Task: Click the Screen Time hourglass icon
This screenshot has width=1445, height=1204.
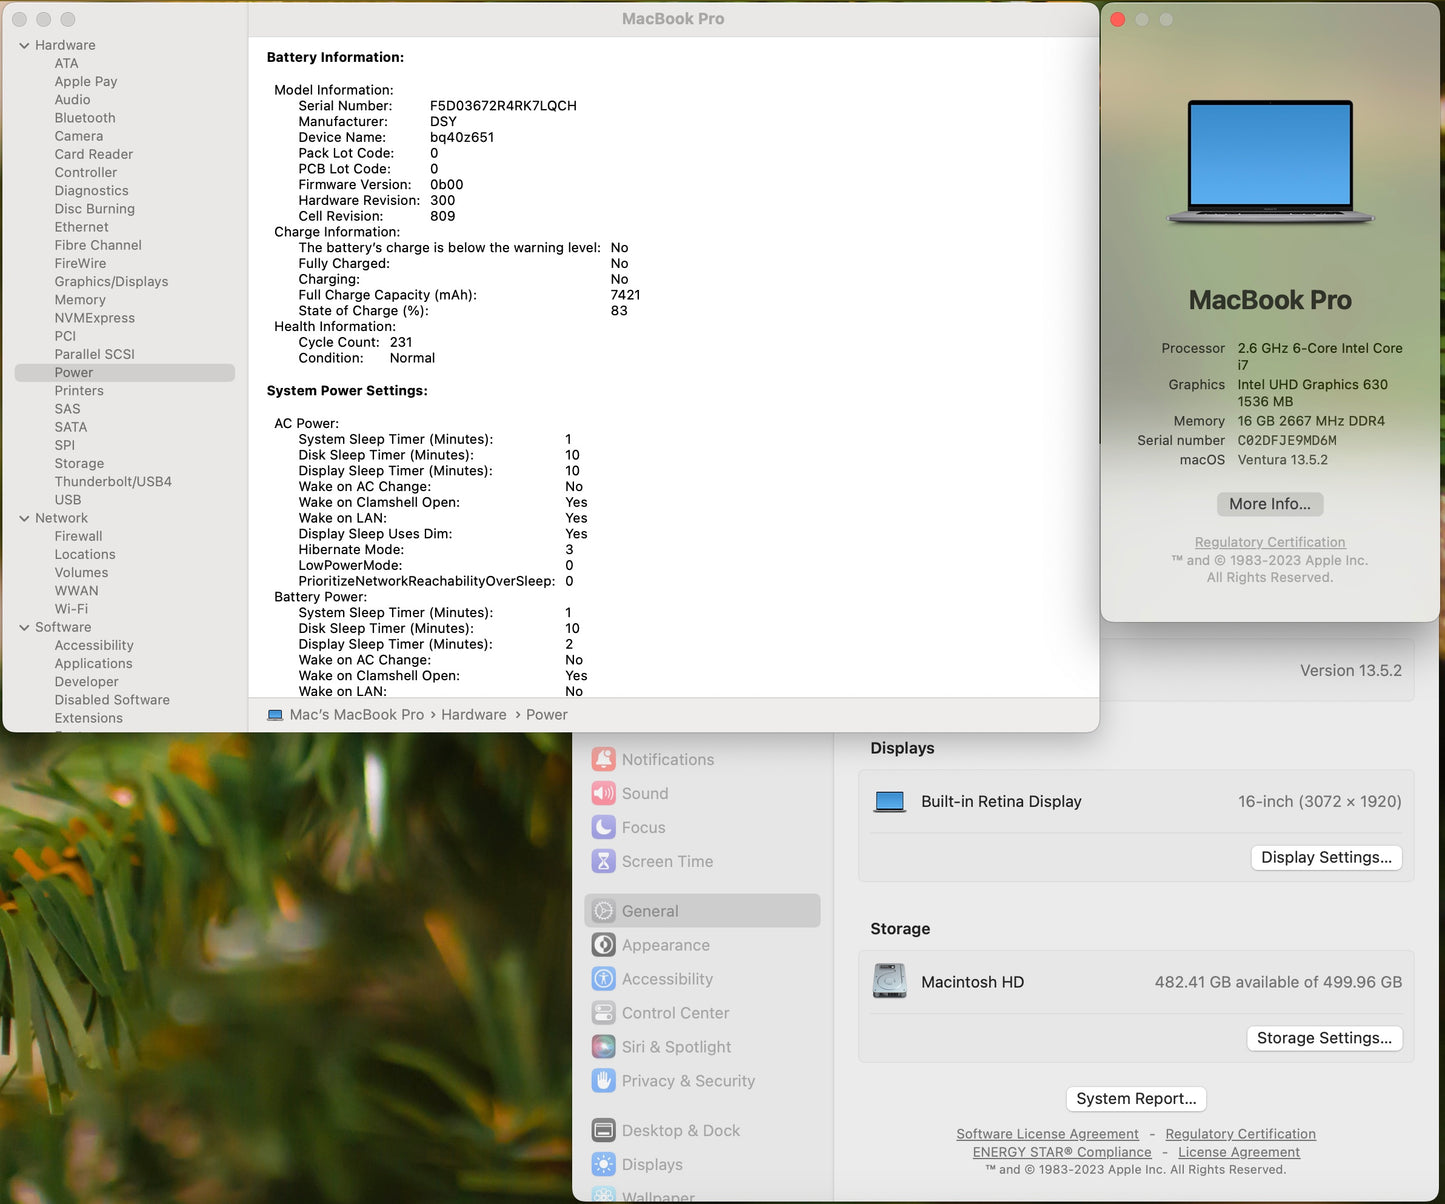Action: pos(603,861)
